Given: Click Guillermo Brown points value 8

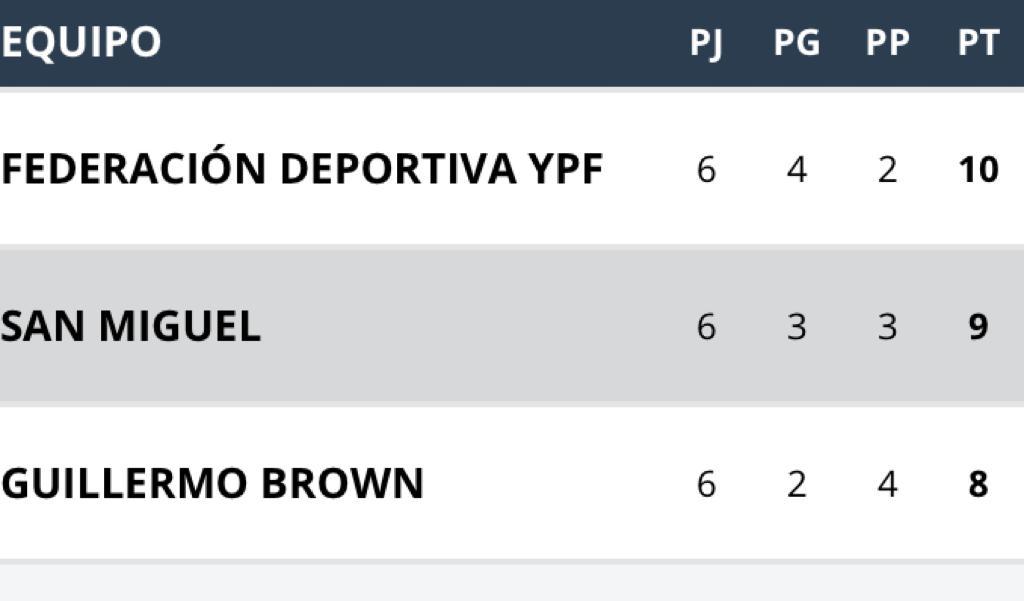Looking at the screenshot, I should (978, 484).
